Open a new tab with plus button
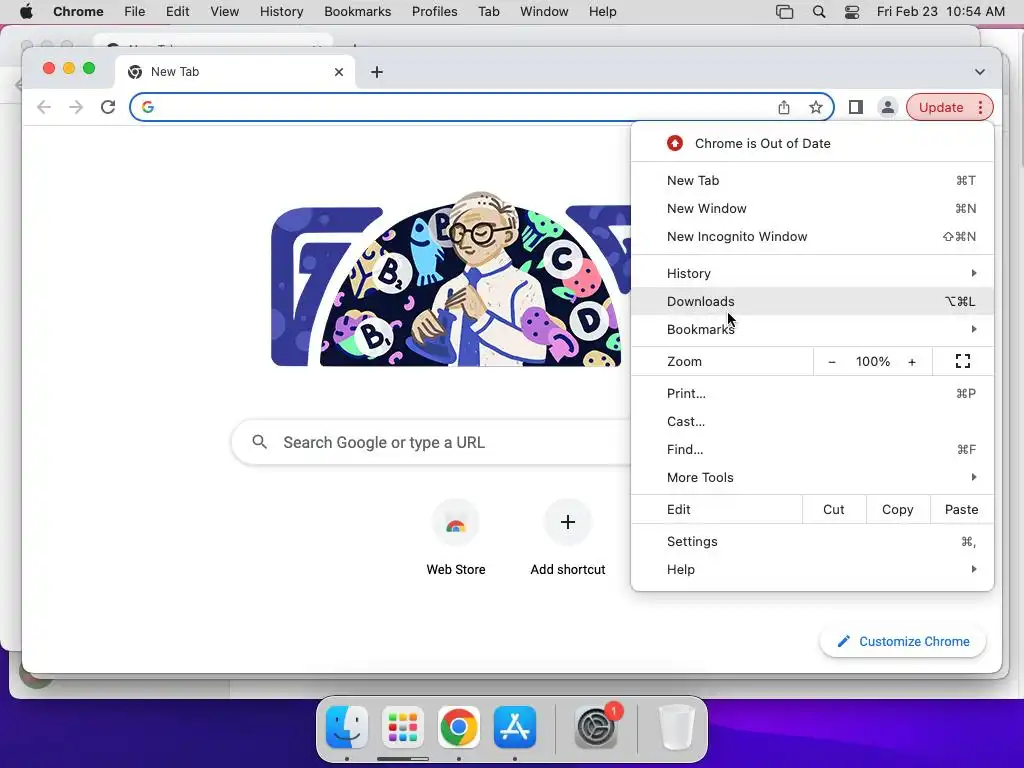The image size is (1024, 768). (377, 72)
